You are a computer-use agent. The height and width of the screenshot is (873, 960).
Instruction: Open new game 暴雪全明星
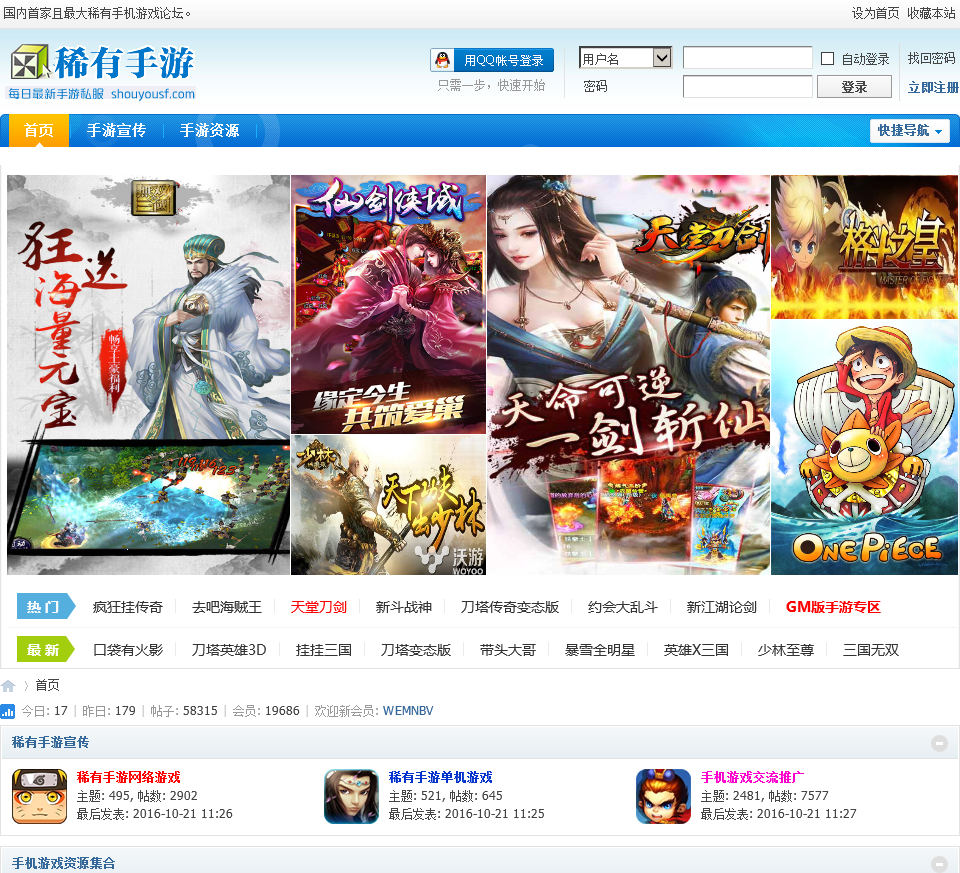coord(600,650)
